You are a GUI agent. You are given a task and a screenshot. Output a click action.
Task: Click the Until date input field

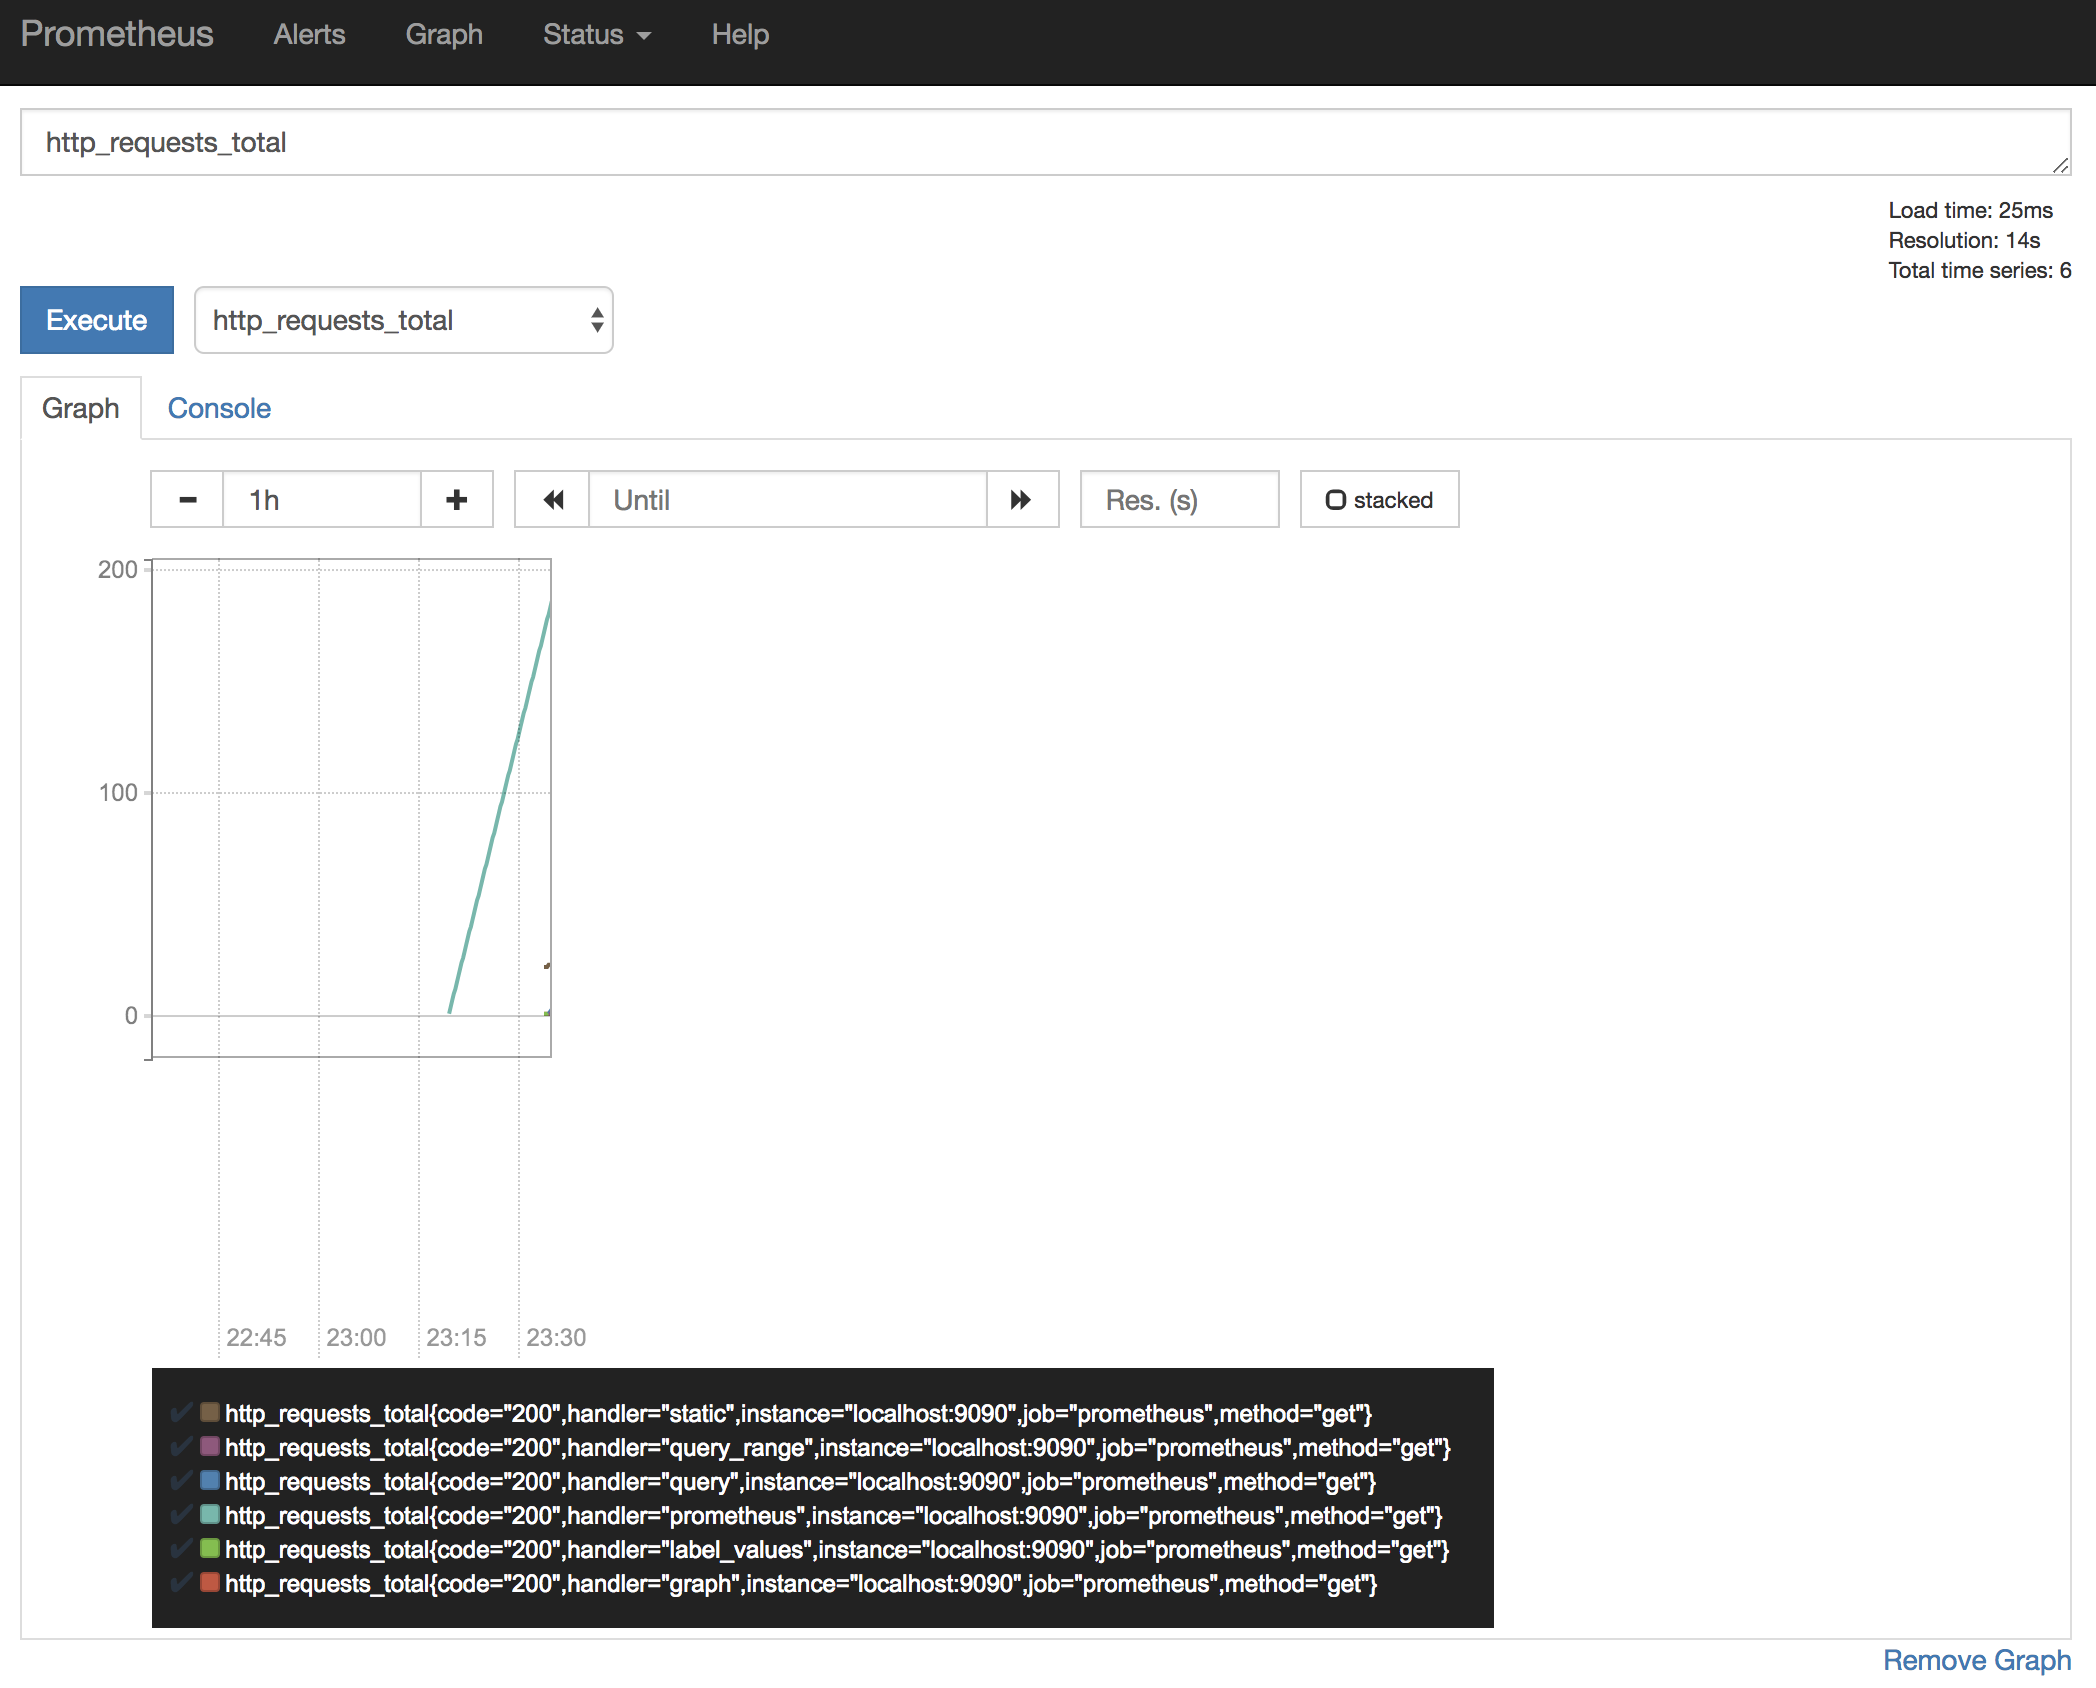point(788,500)
